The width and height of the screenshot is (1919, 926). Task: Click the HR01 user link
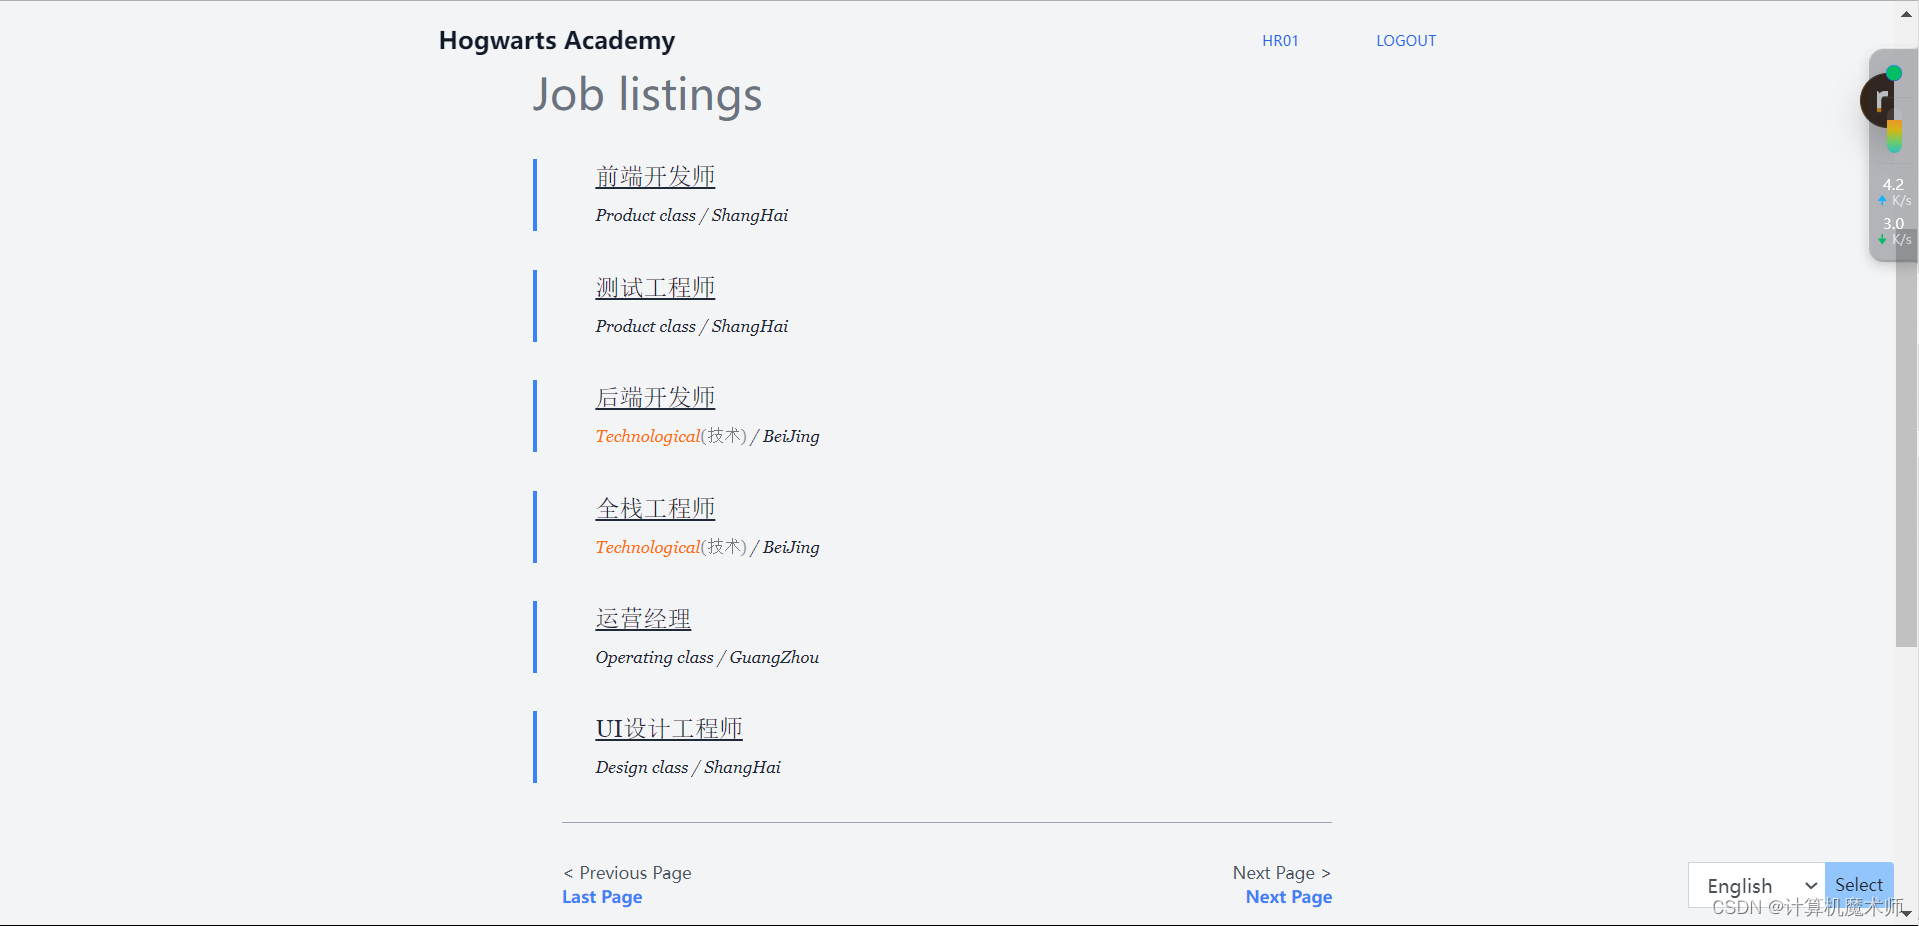[1280, 41]
